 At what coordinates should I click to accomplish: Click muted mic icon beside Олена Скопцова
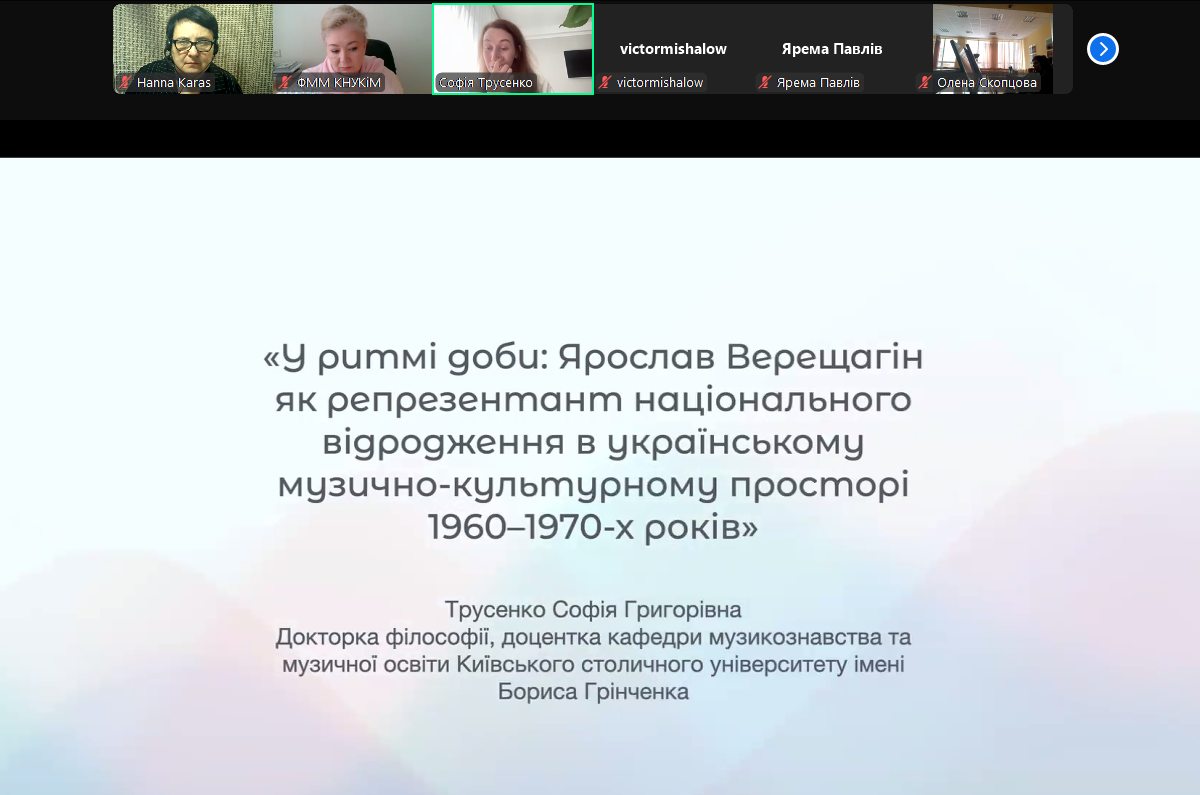pyautogui.click(x=926, y=83)
